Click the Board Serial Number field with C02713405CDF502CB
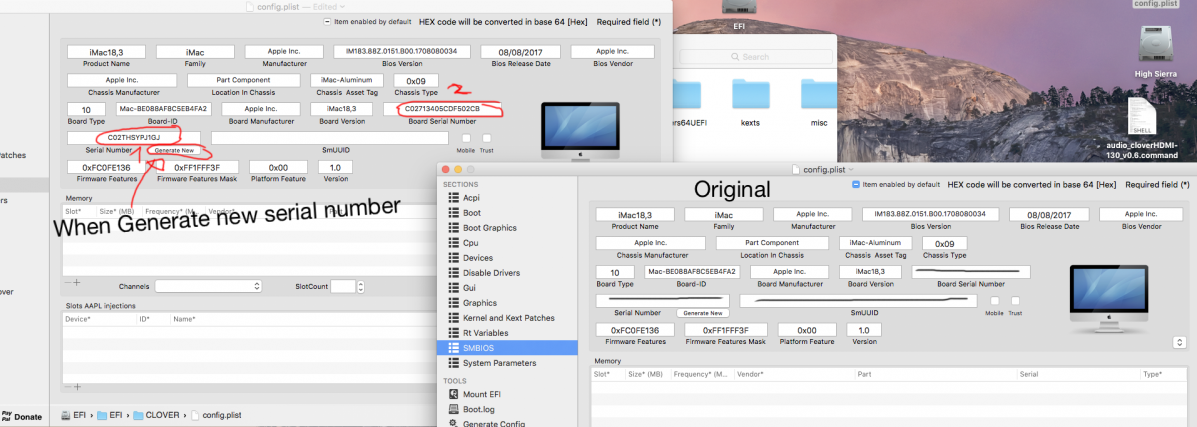Viewport: 1197px width, 427px height. (442, 108)
